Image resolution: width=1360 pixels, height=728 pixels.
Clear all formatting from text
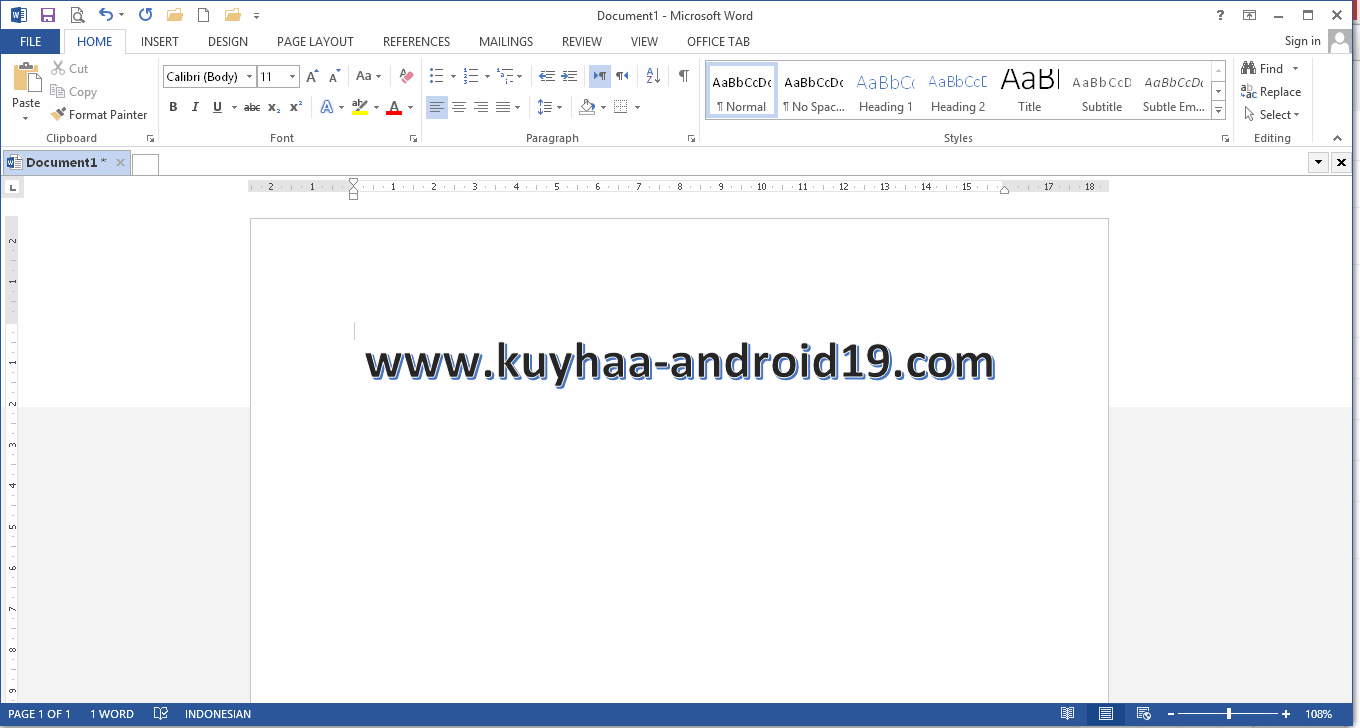tap(406, 77)
